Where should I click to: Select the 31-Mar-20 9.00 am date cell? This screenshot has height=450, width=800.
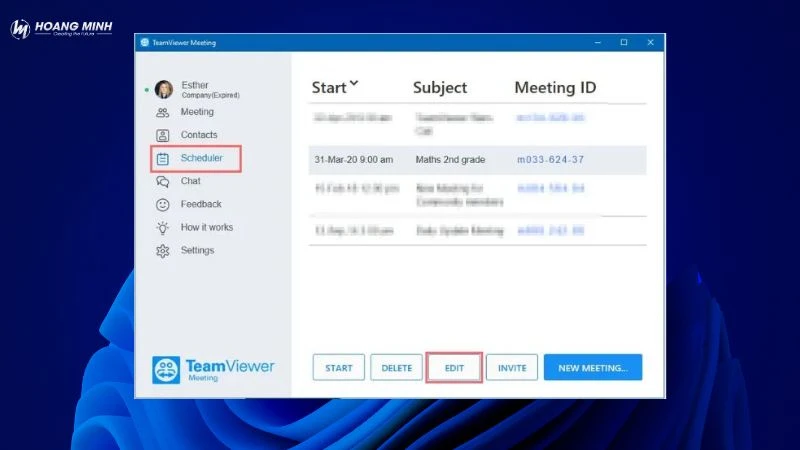[x=354, y=160]
